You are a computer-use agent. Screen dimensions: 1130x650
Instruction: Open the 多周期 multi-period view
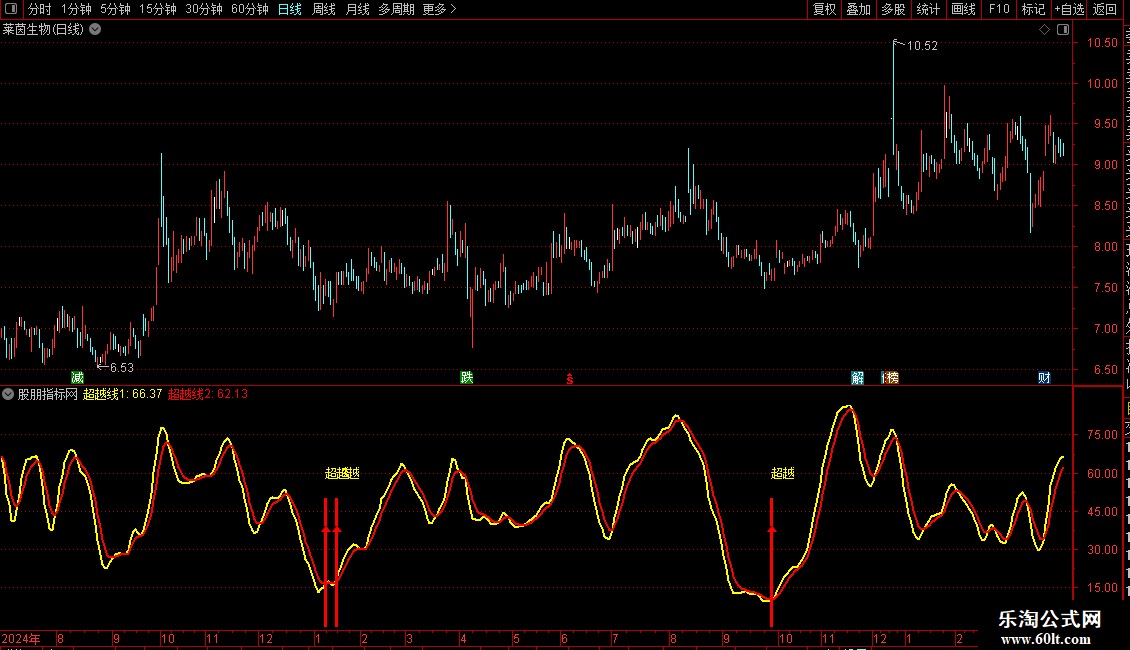coord(396,9)
